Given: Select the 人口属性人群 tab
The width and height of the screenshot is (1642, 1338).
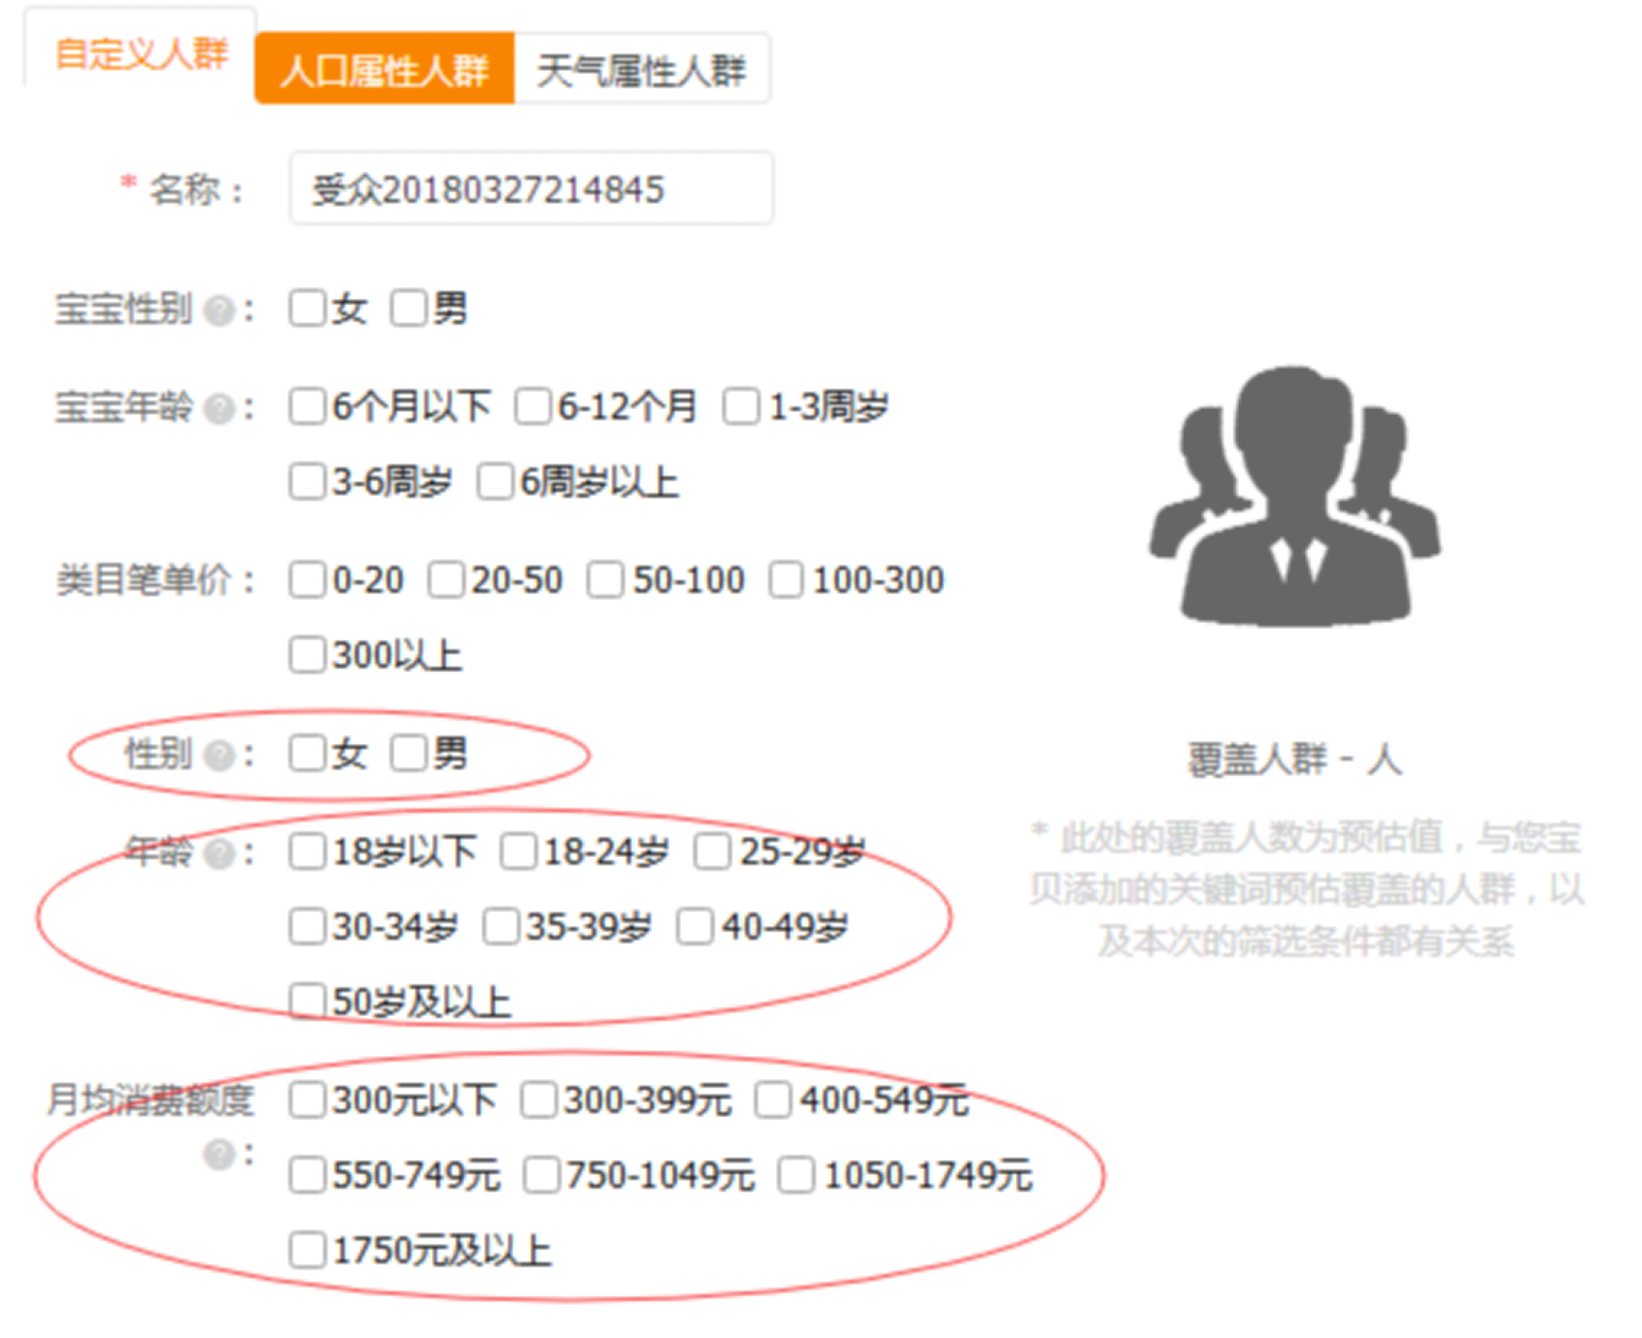Looking at the screenshot, I should [x=385, y=69].
